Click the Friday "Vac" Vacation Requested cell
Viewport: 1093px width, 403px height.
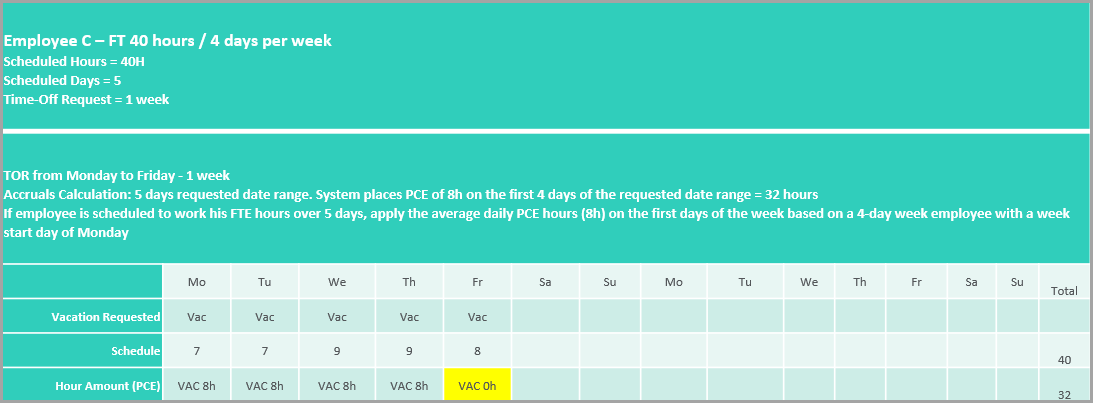click(x=477, y=317)
